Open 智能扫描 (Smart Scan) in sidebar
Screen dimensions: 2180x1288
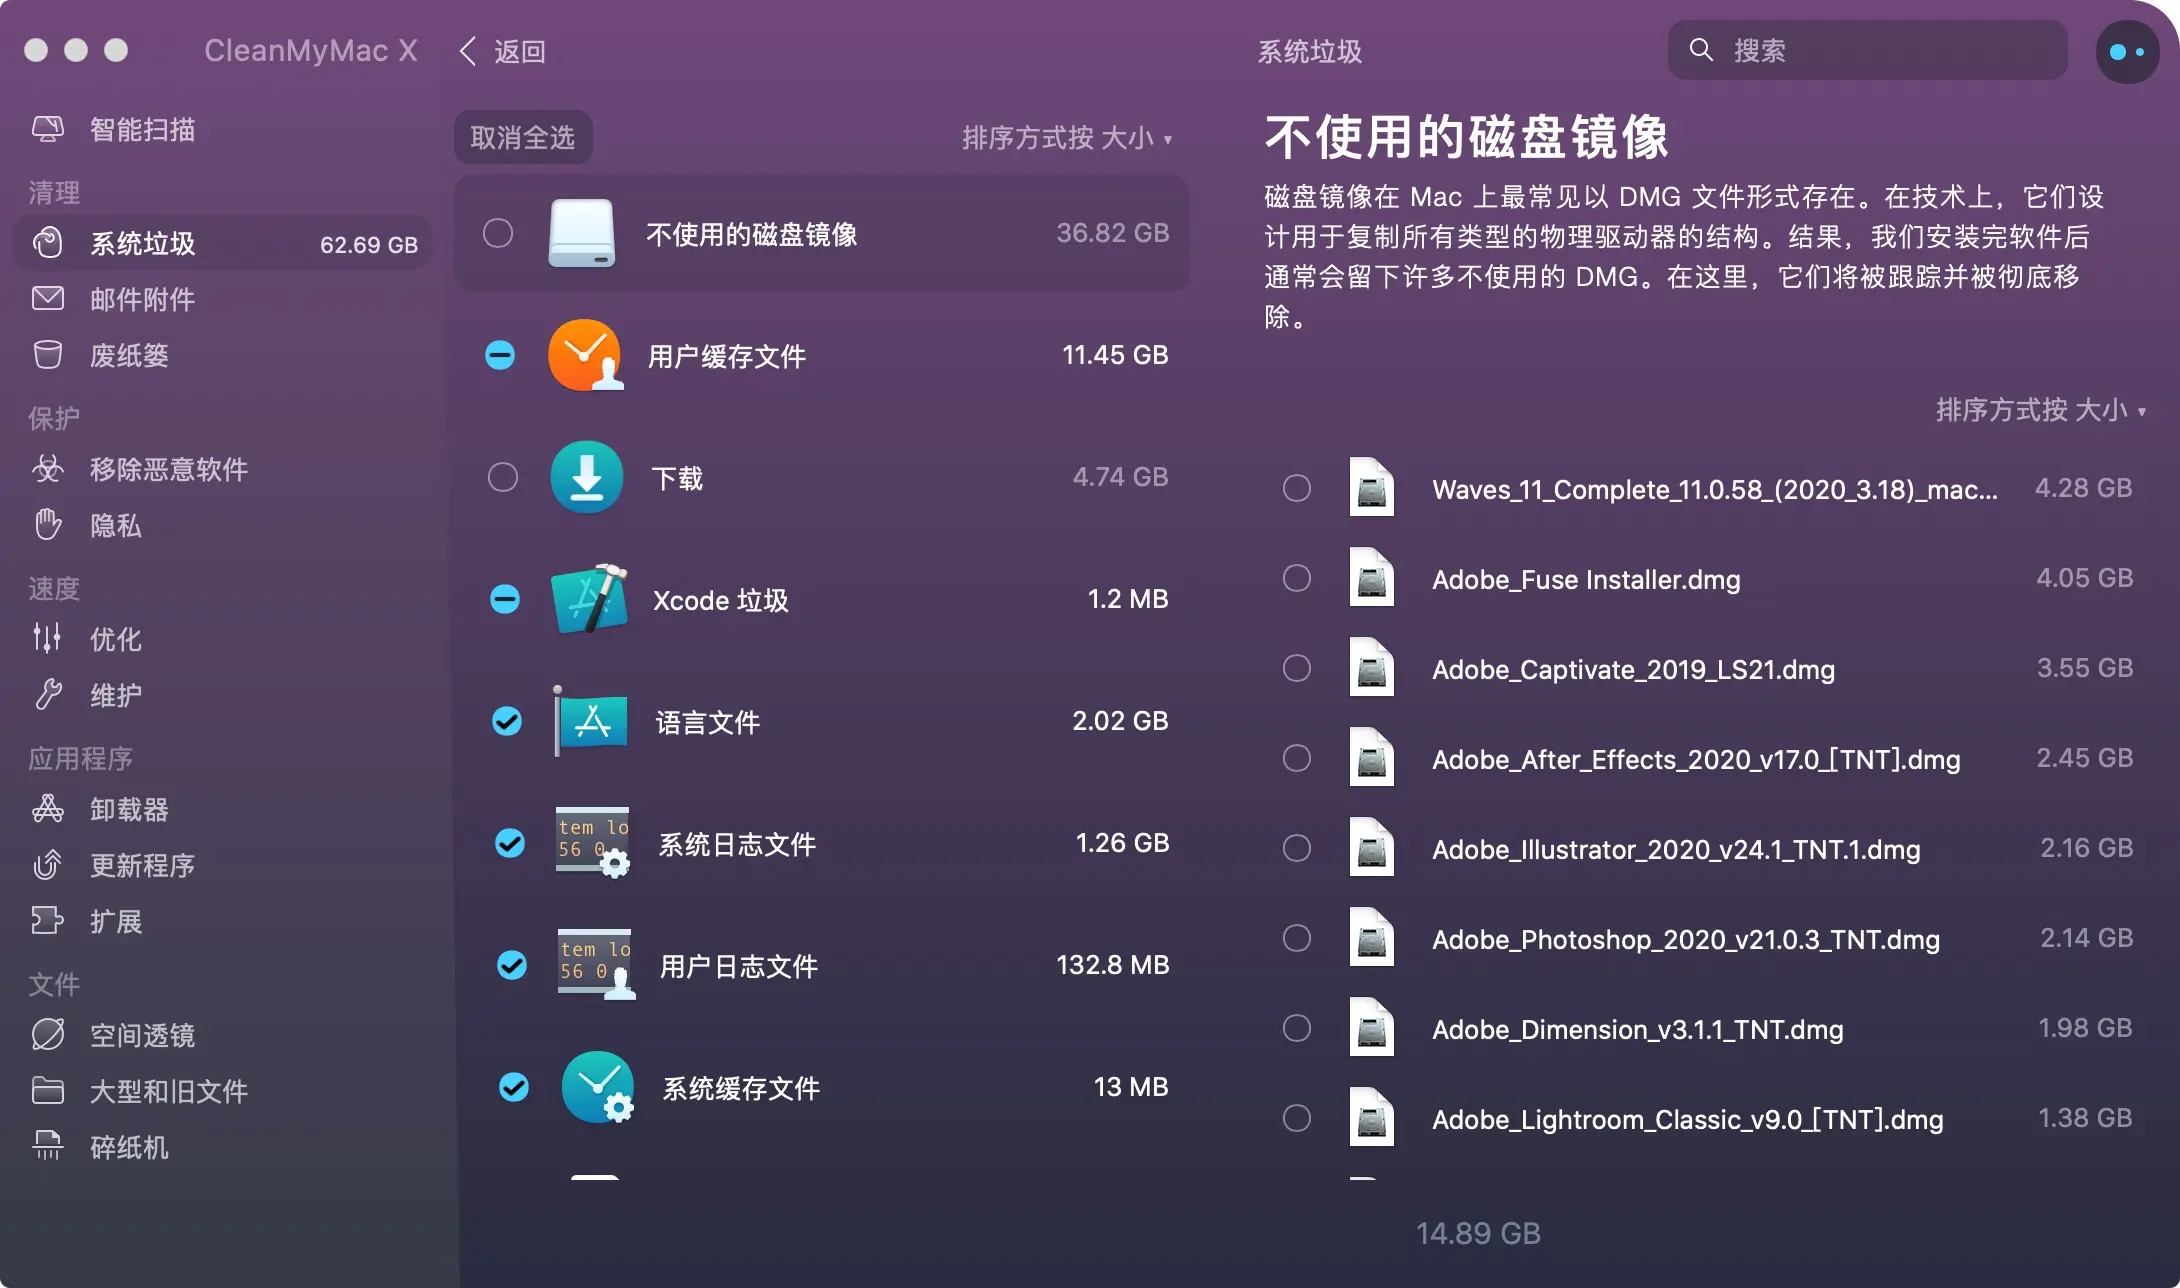click(141, 129)
